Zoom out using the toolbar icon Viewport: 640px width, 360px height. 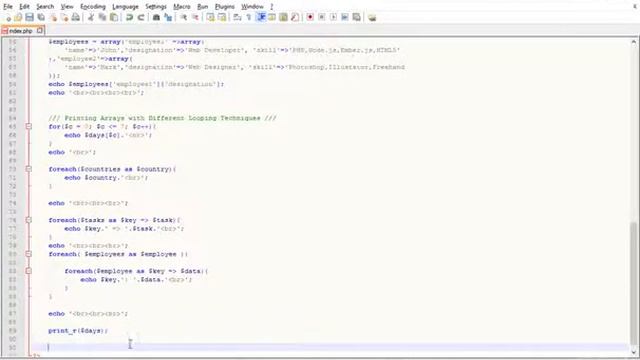(195, 17)
